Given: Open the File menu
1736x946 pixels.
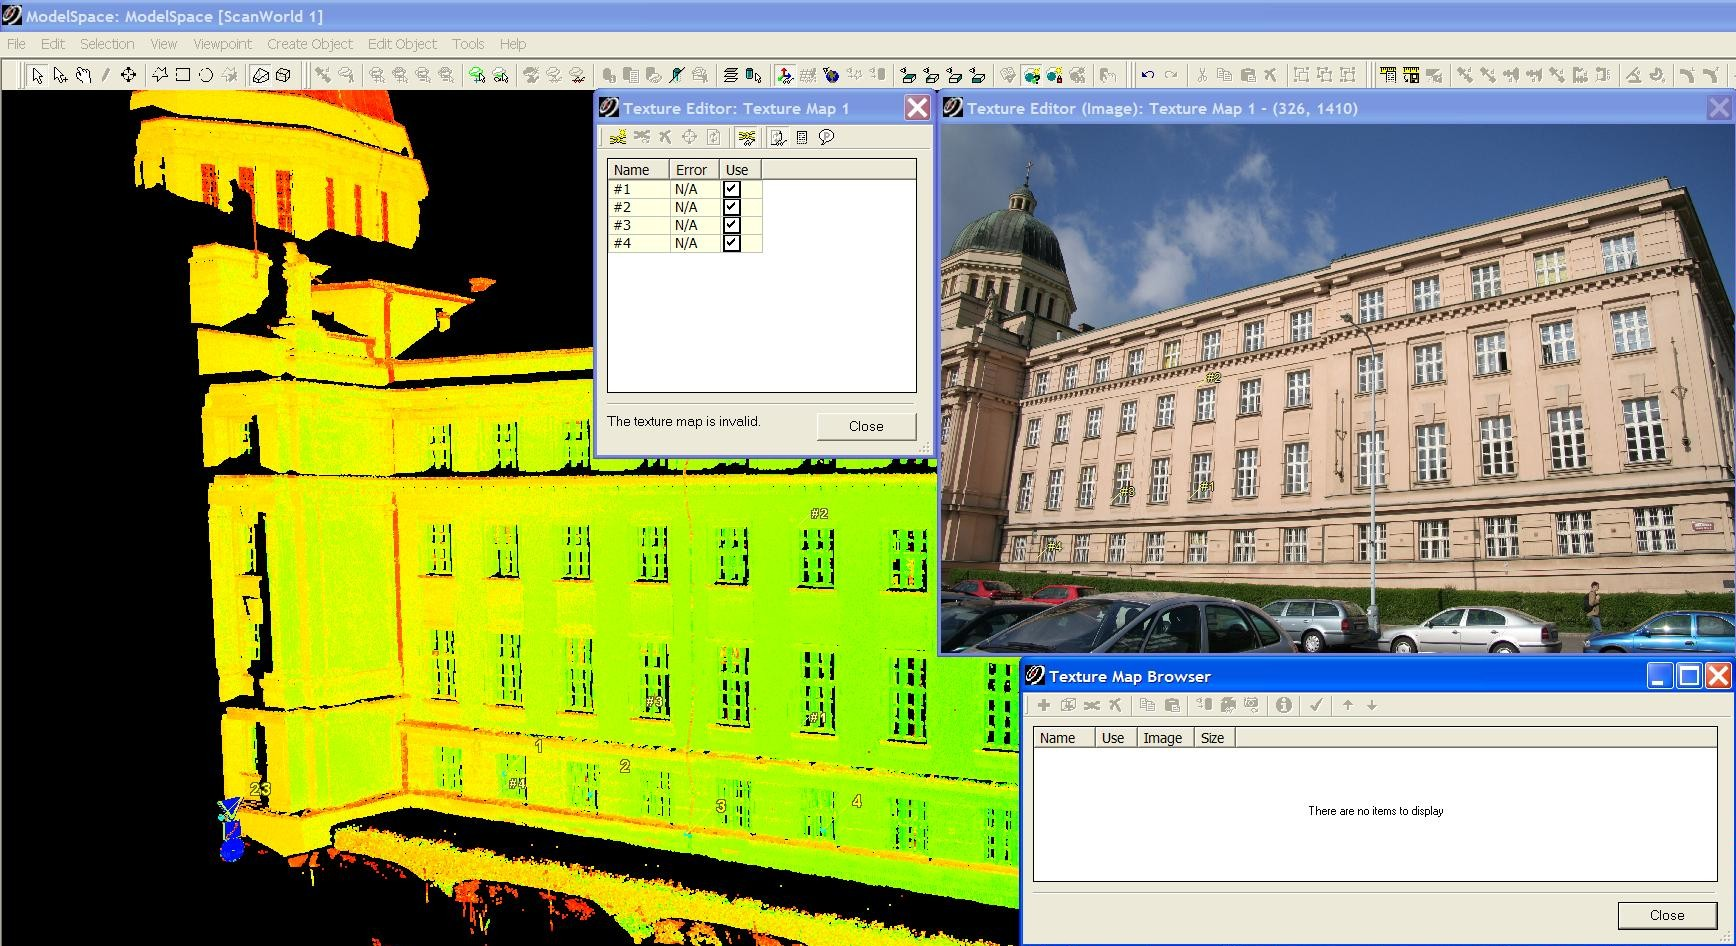Looking at the screenshot, I should pos(16,44).
